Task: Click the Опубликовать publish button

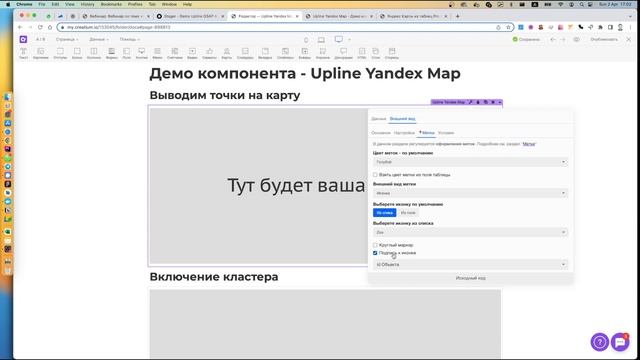Action: [604, 40]
